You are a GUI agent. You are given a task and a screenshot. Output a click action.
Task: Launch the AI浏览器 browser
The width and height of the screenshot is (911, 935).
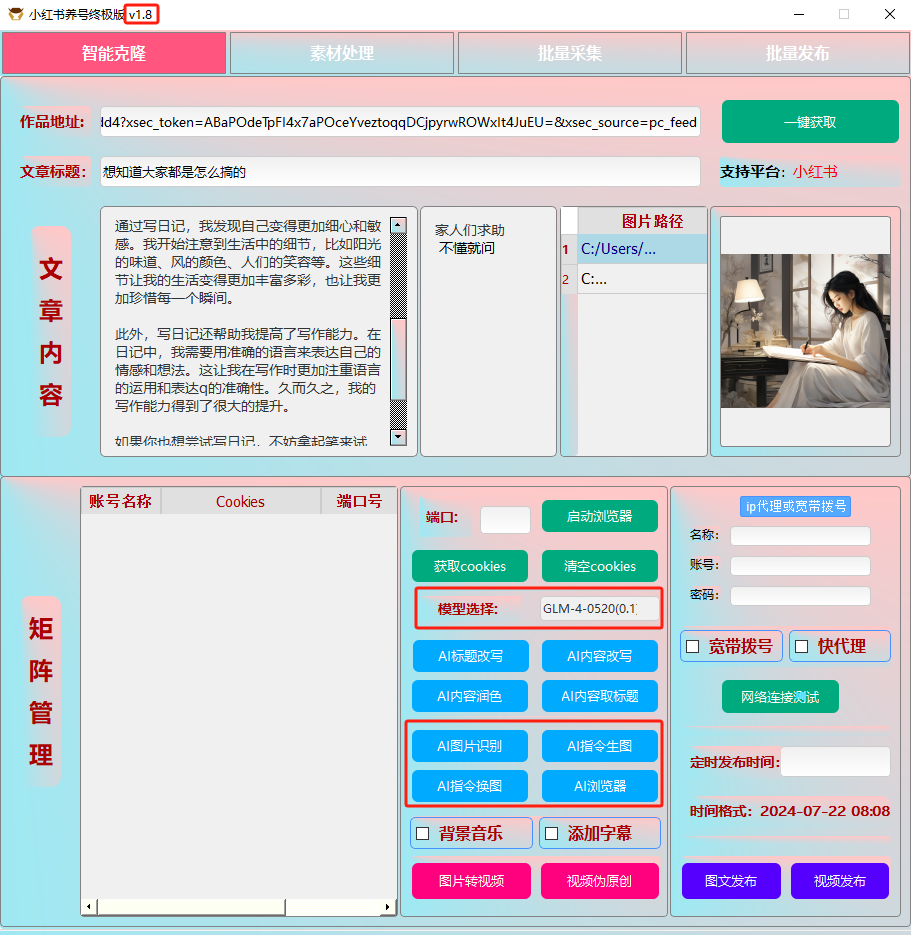tap(599, 785)
